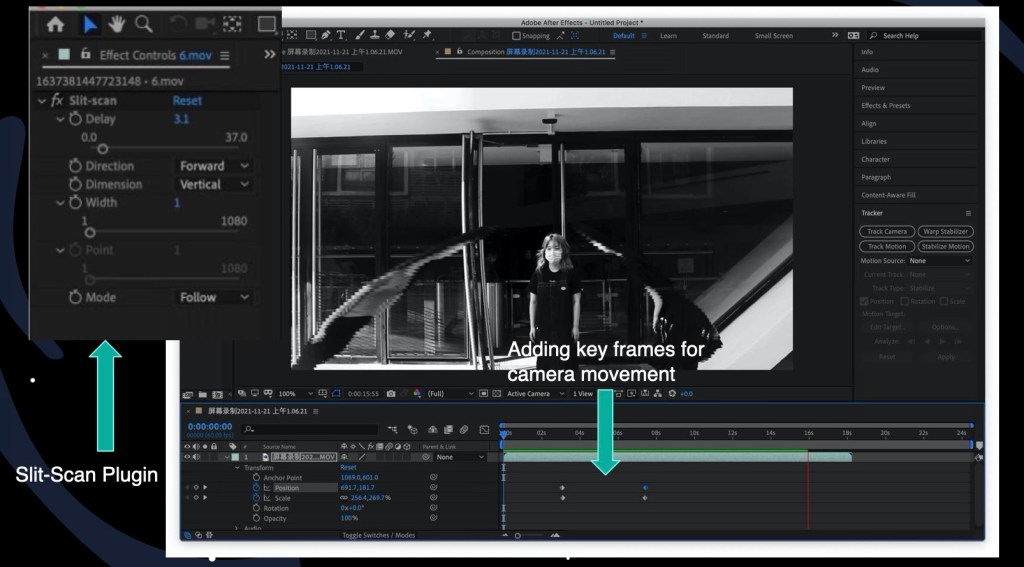
Task: Click the Track Camera button
Action: (886, 231)
